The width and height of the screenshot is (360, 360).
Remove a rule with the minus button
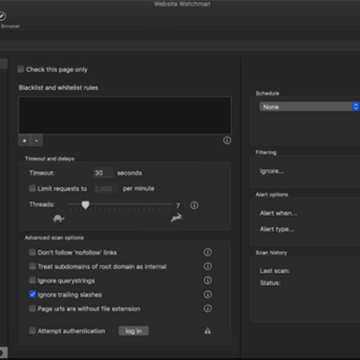36,141
